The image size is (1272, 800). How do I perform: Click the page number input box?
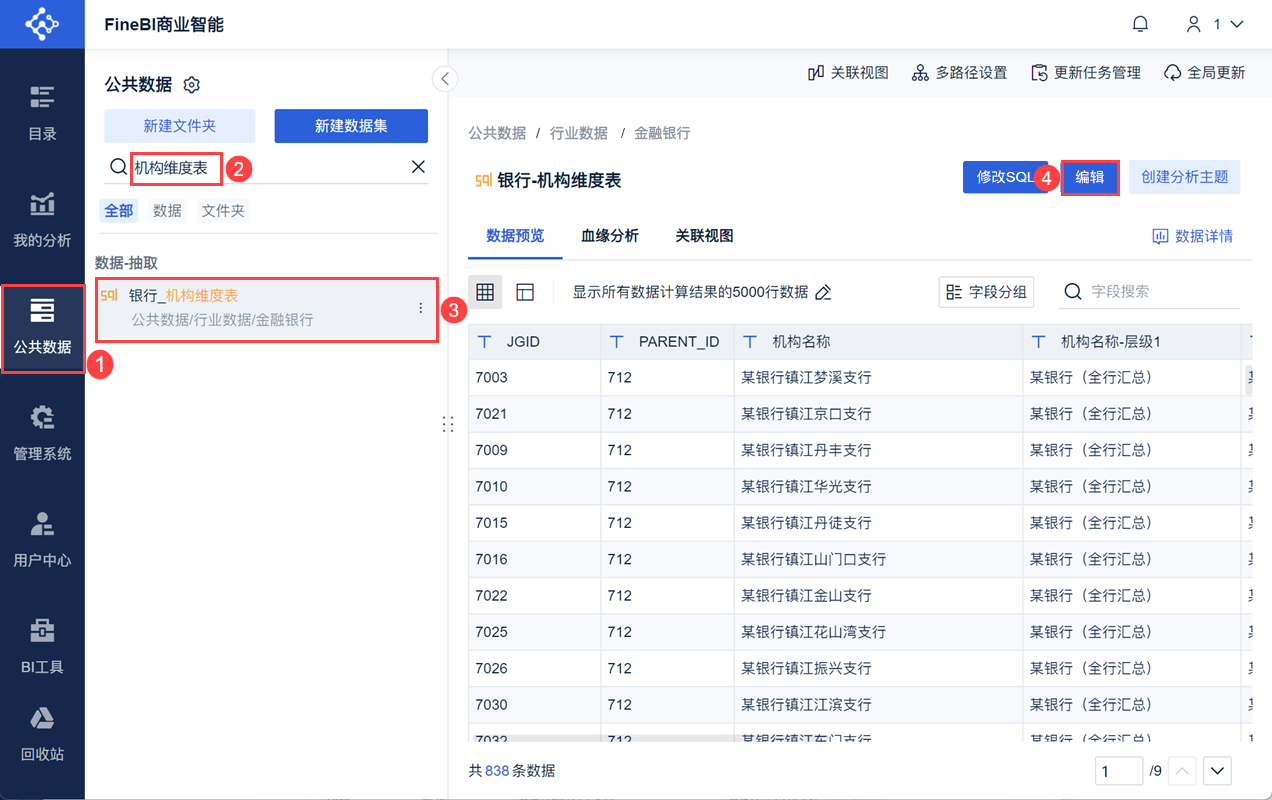(x=1119, y=771)
